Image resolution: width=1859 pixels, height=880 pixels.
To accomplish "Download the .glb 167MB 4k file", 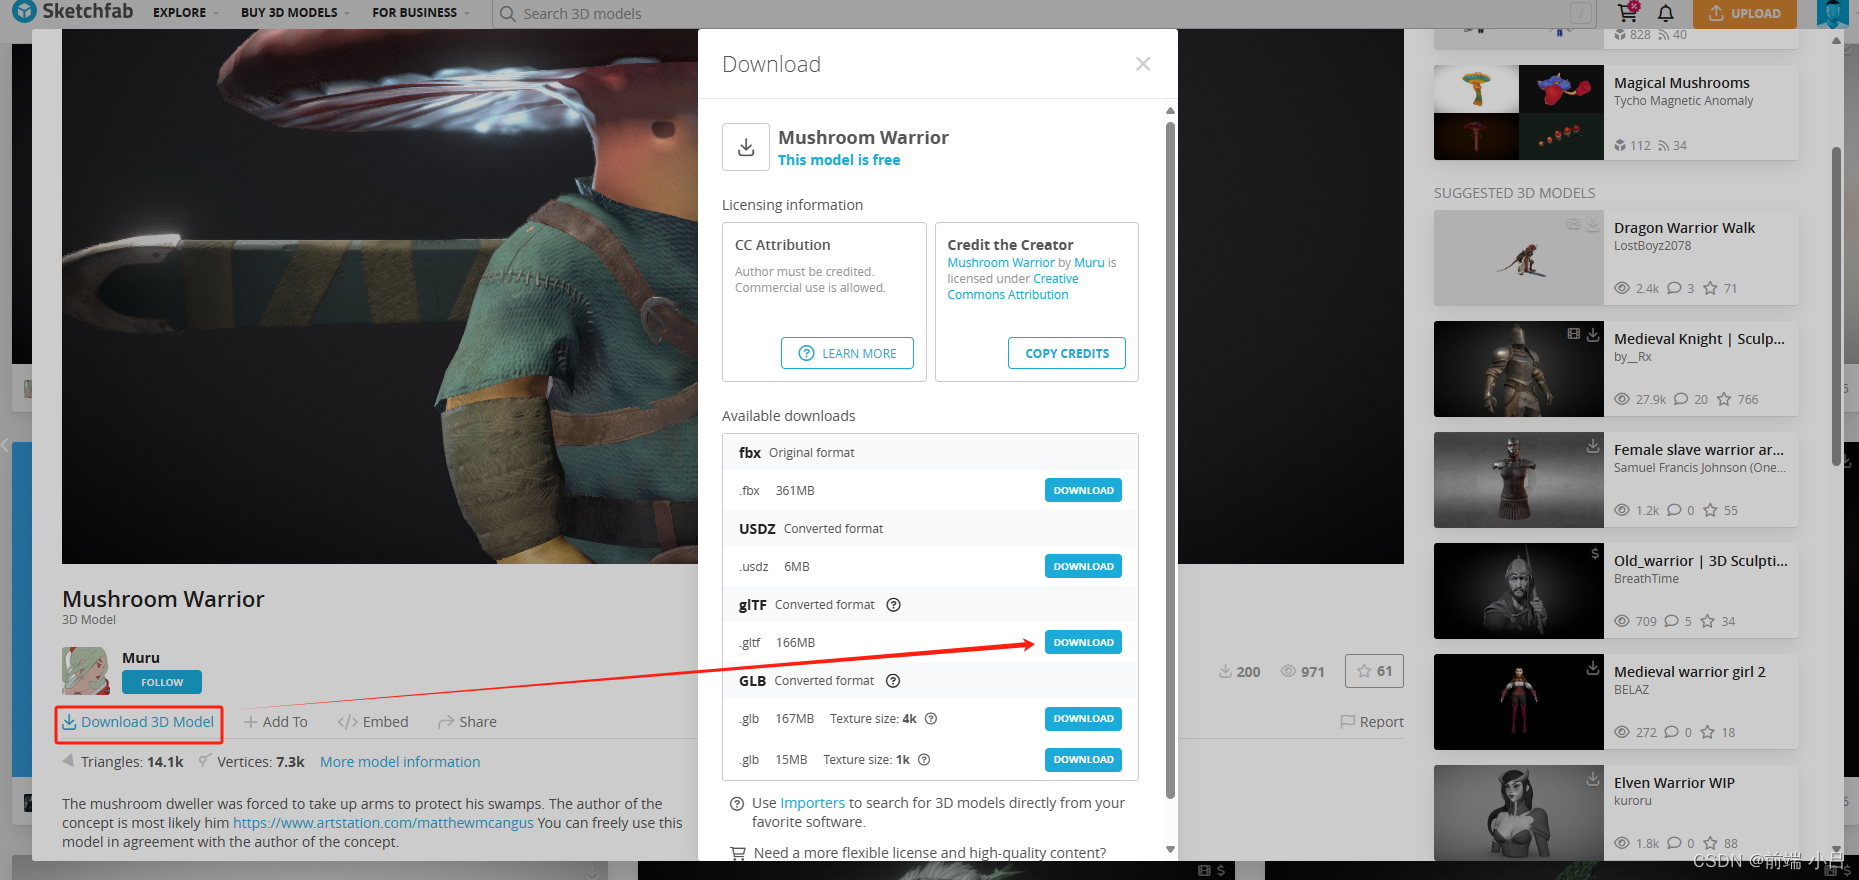I will pyautogui.click(x=1083, y=718).
